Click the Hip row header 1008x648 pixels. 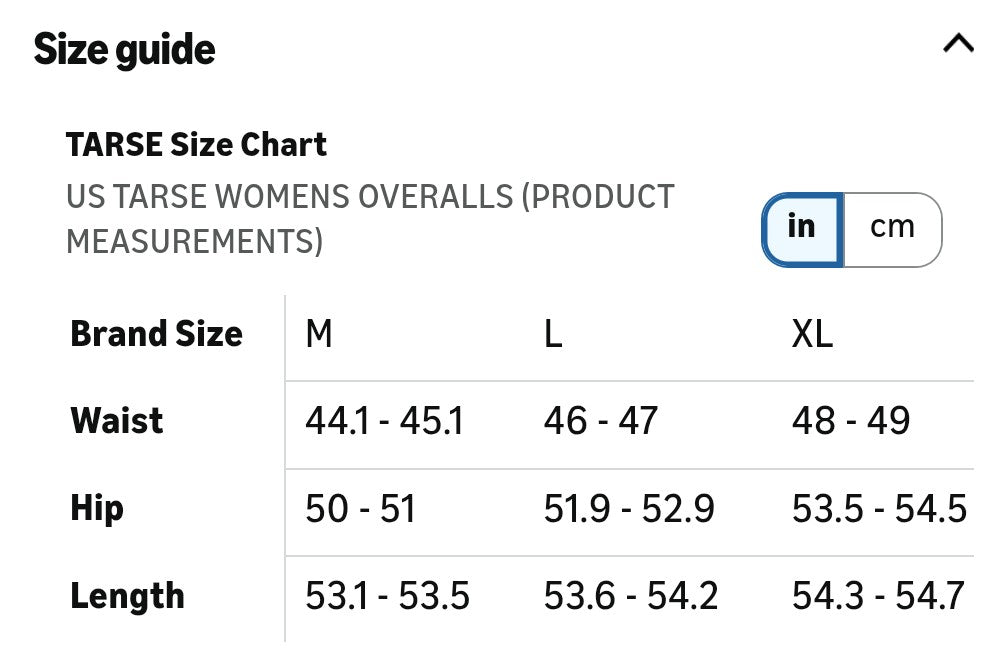point(97,508)
